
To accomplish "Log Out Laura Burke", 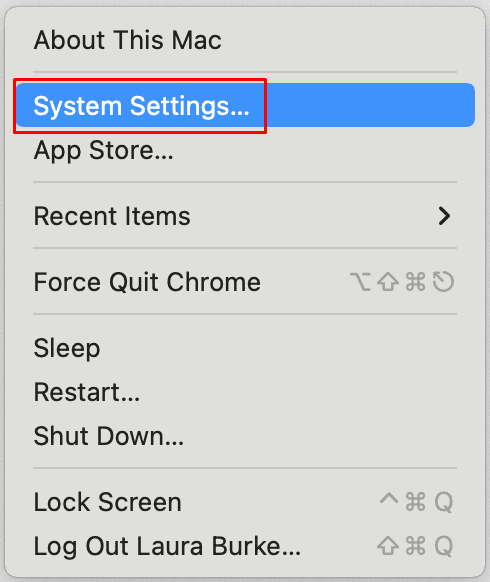I will click(245, 546).
